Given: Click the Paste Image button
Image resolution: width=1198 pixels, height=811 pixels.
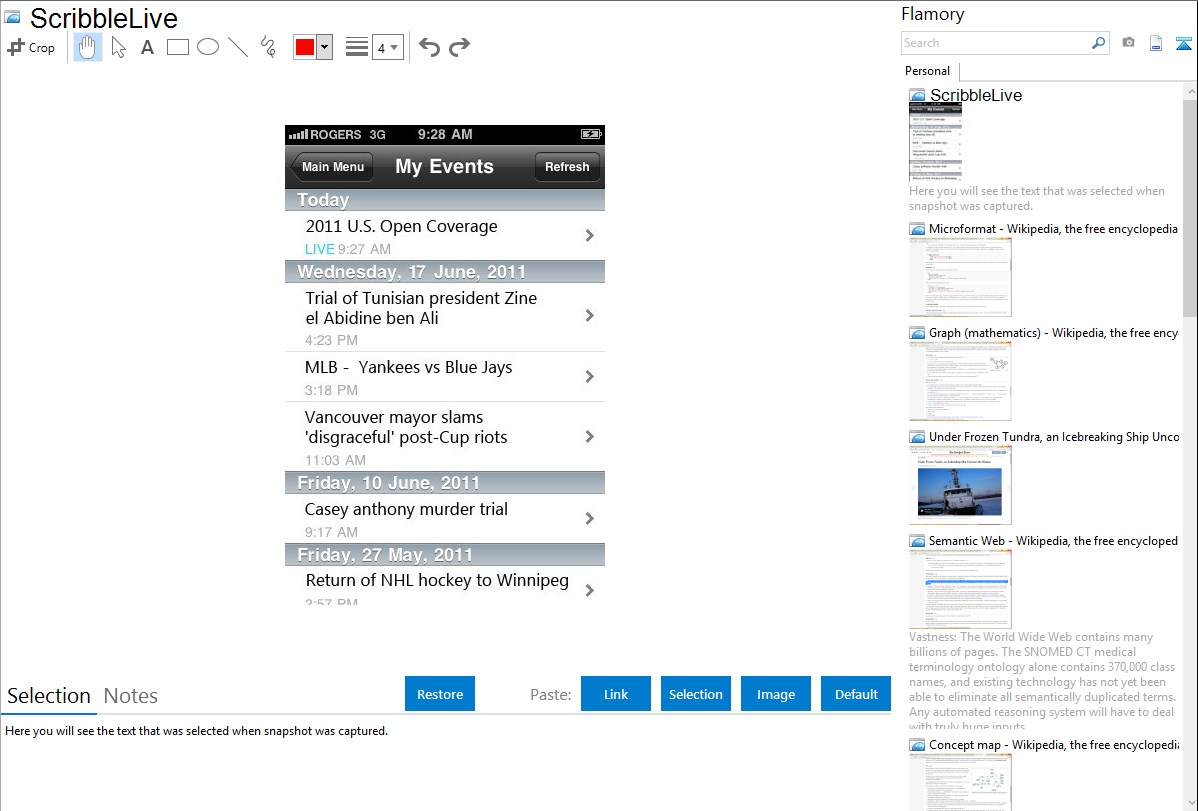Looking at the screenshot, I should [775, 694].
